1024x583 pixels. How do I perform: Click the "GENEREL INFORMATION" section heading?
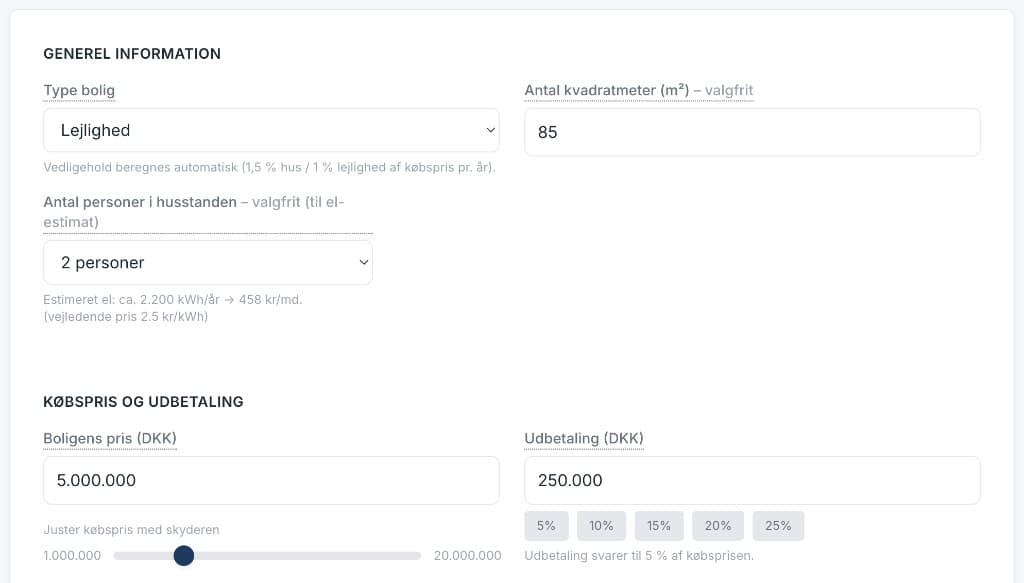(132, 54)
